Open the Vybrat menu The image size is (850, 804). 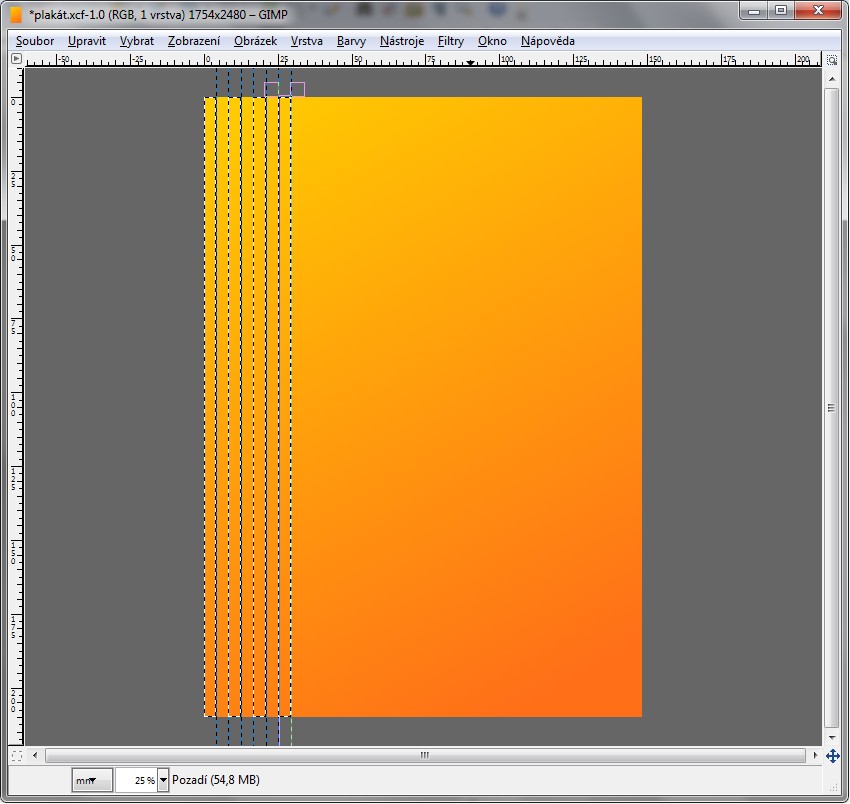(x=137, y=41)
